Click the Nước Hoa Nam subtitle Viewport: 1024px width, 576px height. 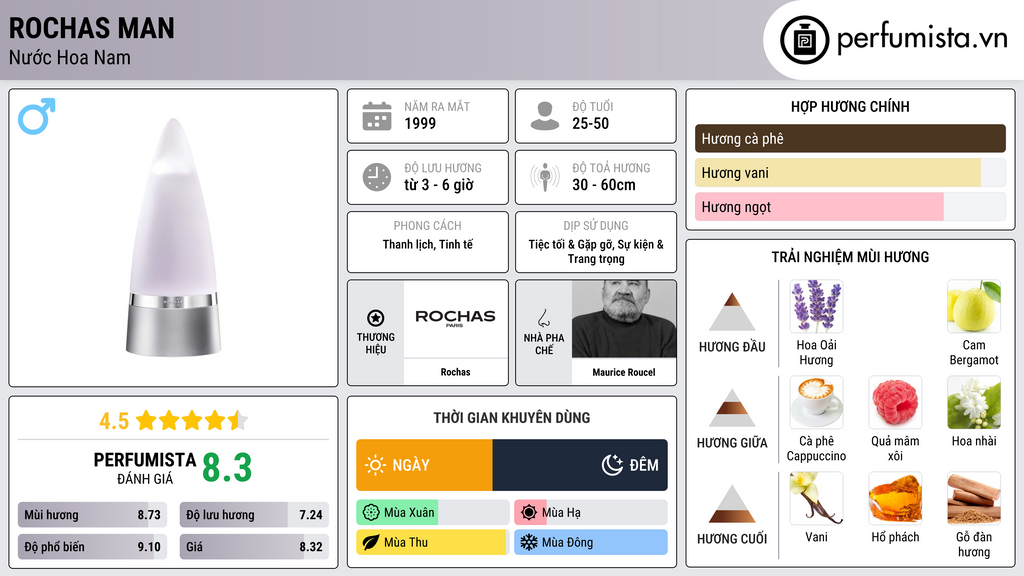click(x=70, y=58)
